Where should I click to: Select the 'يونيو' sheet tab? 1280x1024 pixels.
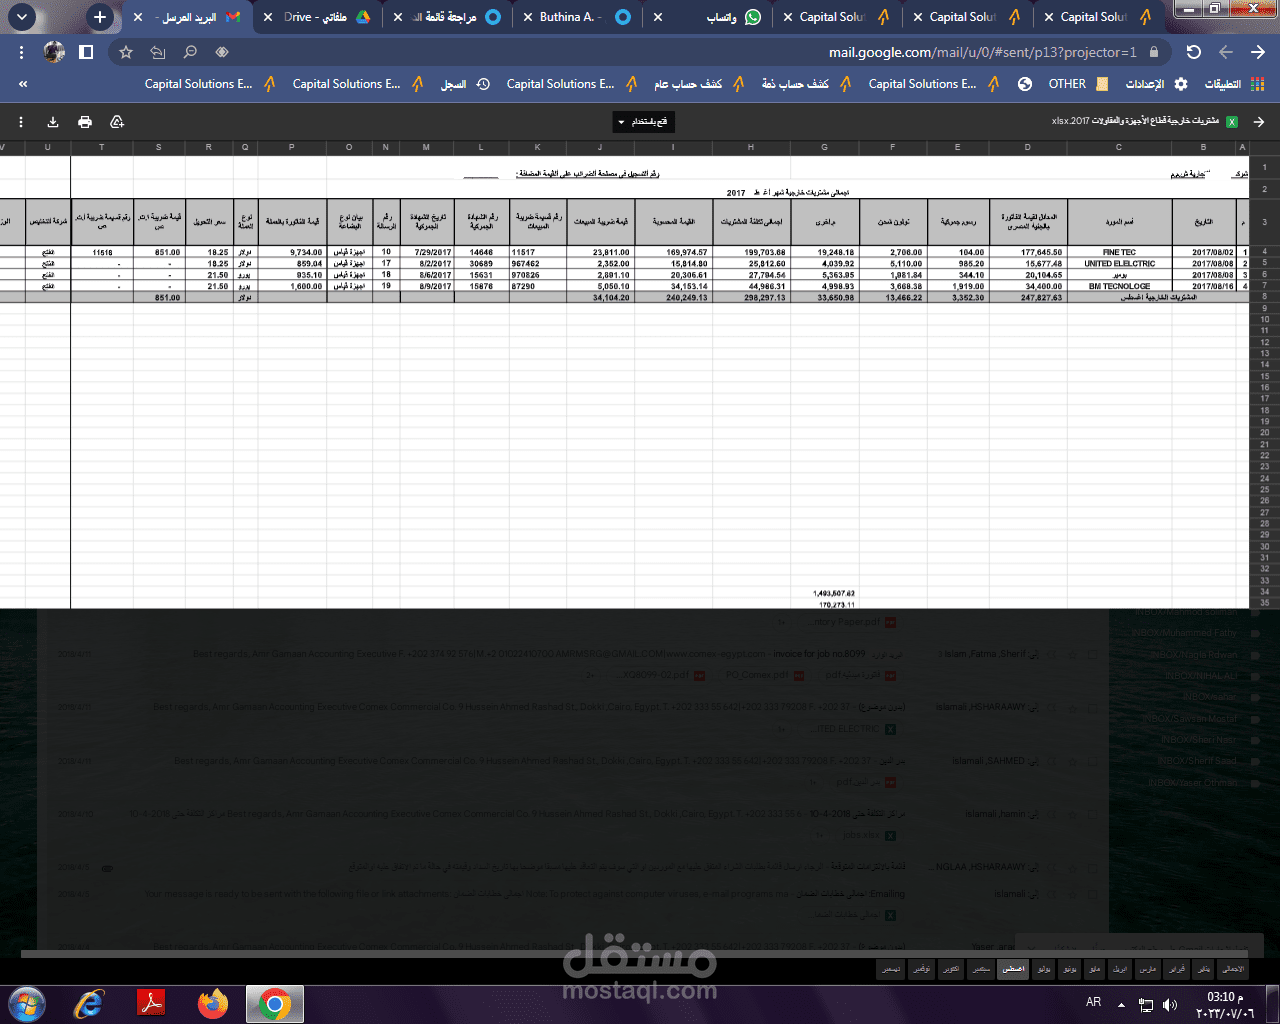point(1070,969)
